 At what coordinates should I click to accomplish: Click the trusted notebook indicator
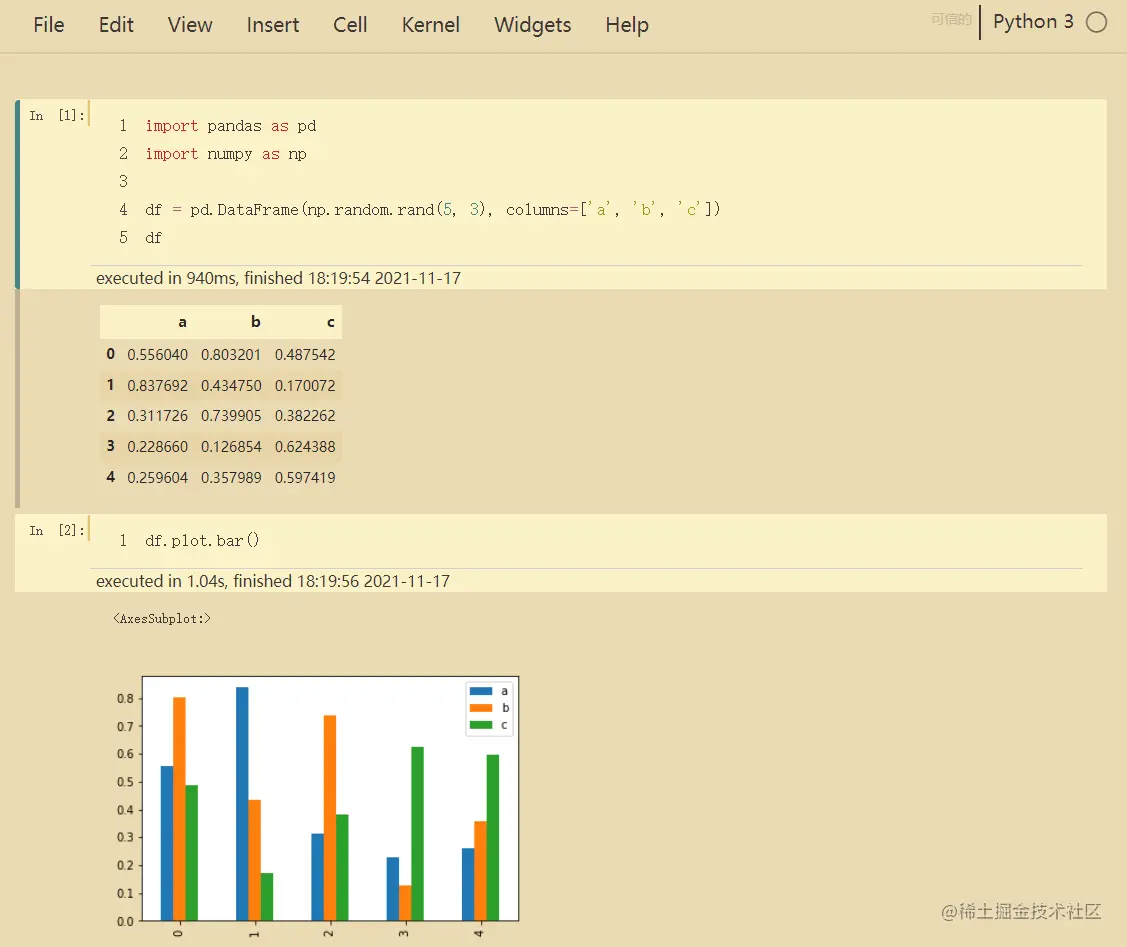click(951, 19)
